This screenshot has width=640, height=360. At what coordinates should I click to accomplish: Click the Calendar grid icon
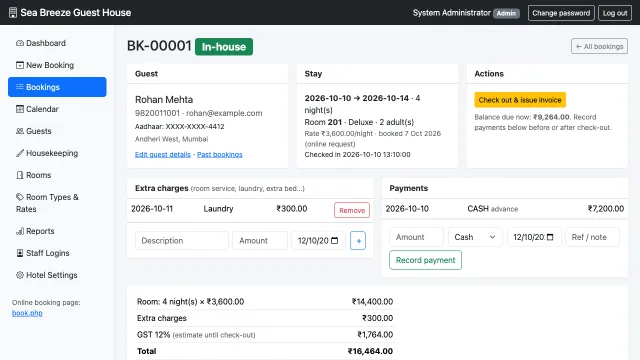tap(20, 109)
